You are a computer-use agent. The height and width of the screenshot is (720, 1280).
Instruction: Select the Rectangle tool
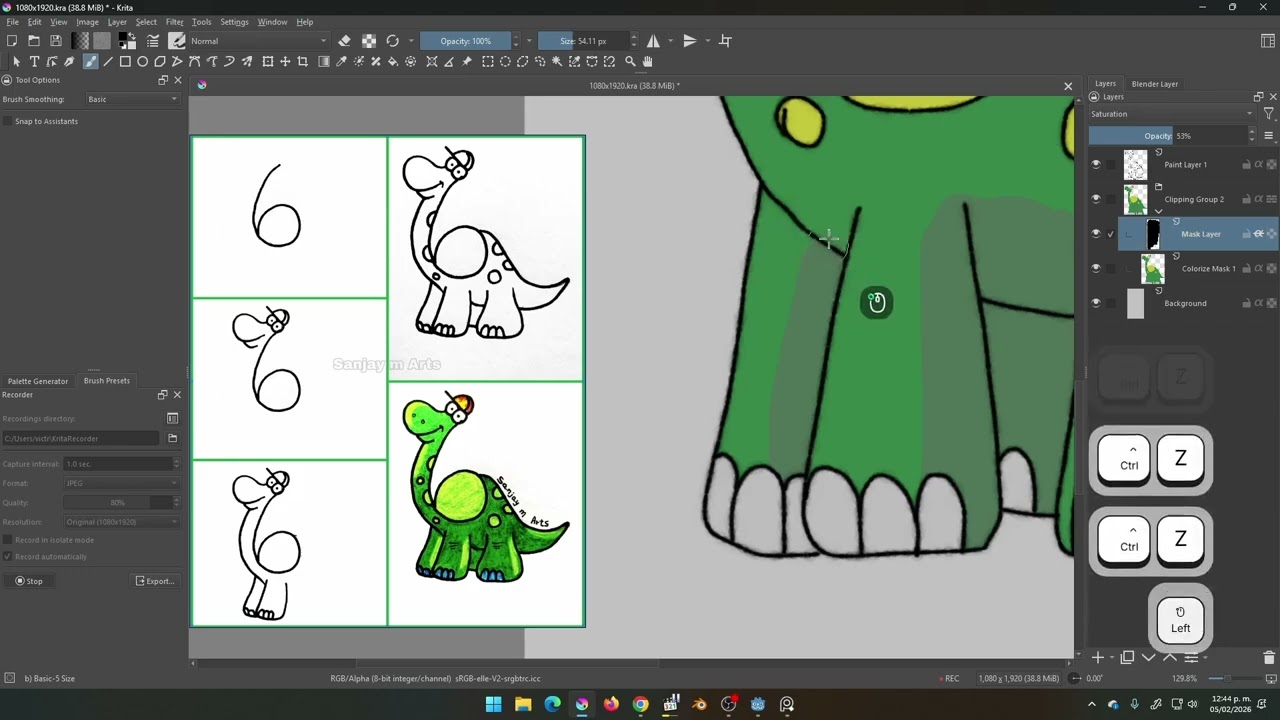(x=125, y=62)
